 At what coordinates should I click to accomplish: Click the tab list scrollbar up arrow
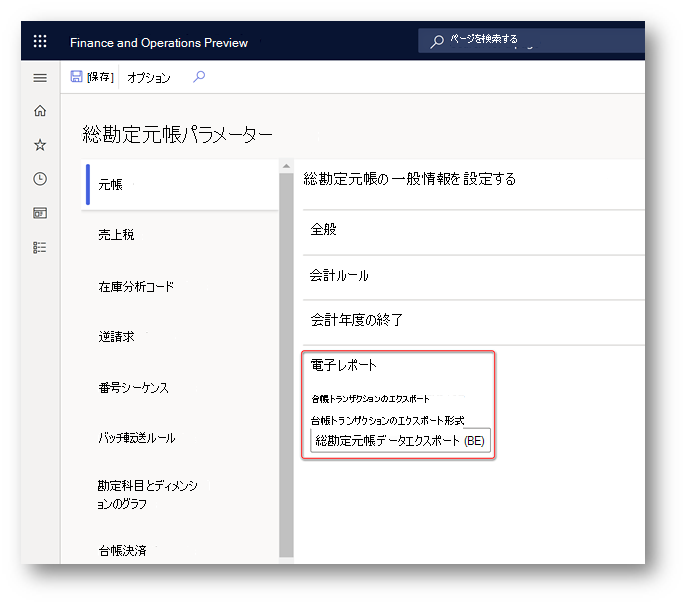click(x=286, y=166)
